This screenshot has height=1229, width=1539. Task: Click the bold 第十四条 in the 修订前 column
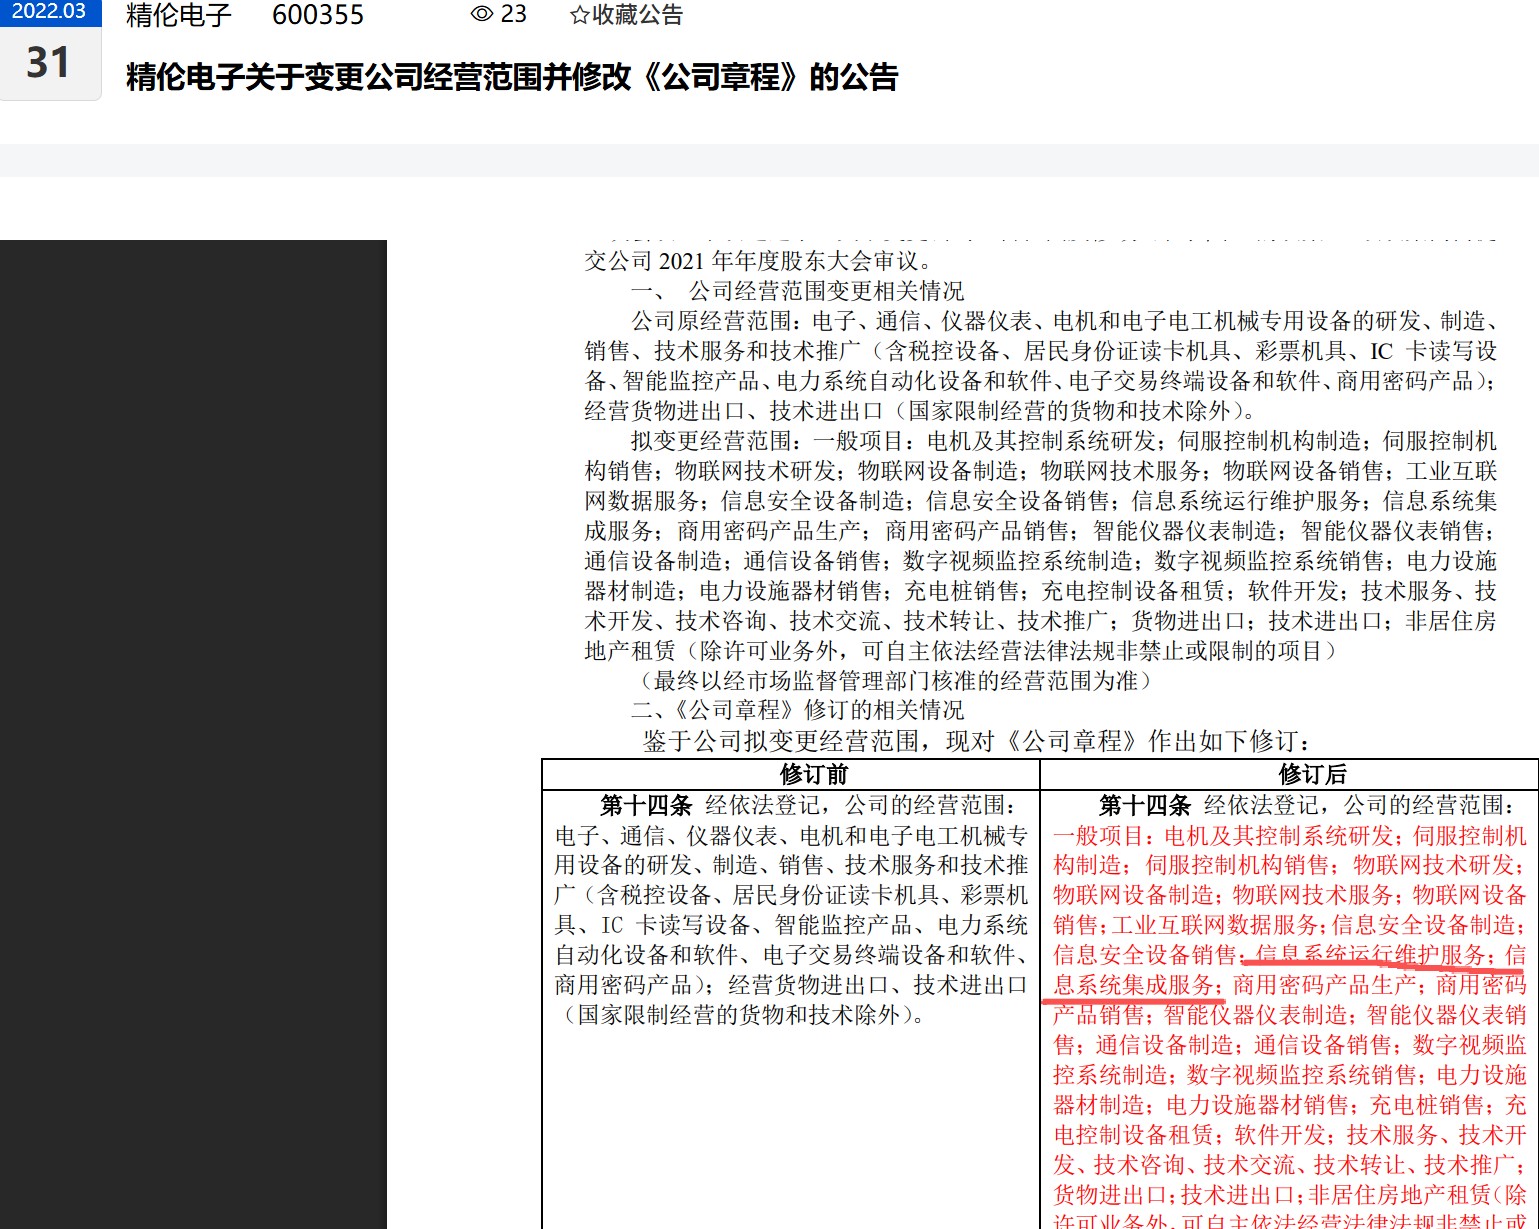coord(646,805)
